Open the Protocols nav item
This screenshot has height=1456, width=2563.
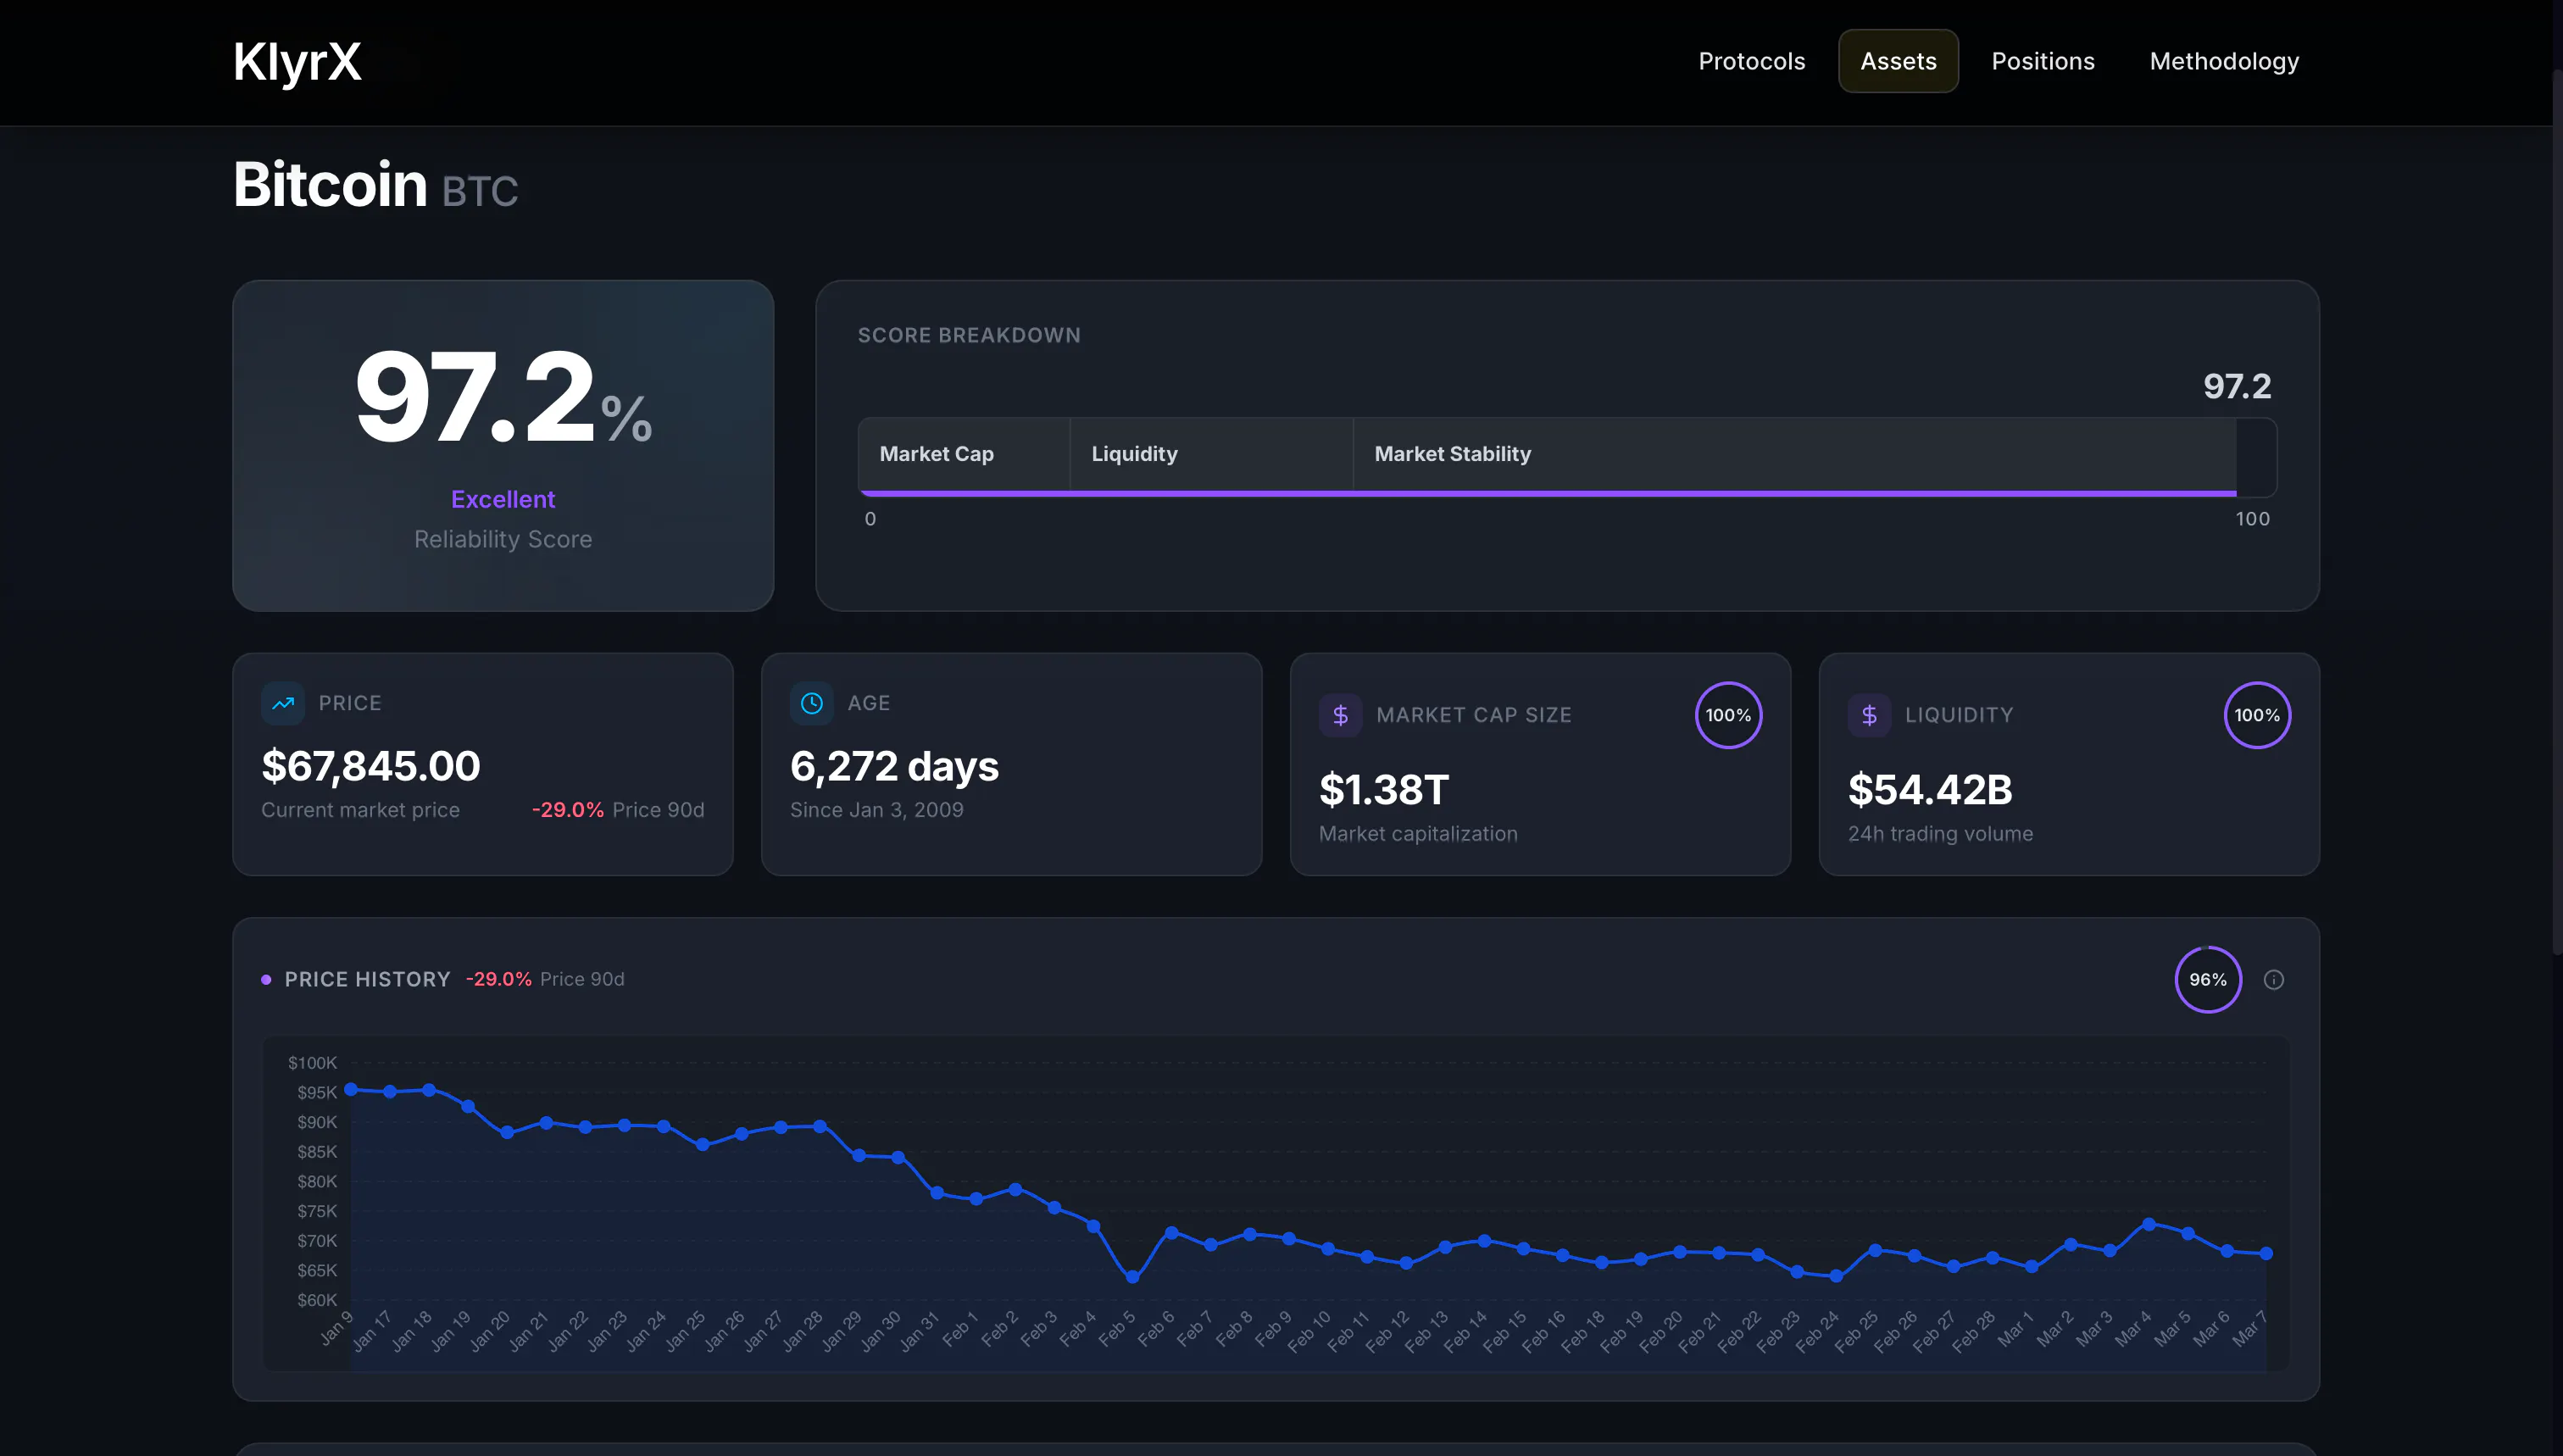(1751, 61)
